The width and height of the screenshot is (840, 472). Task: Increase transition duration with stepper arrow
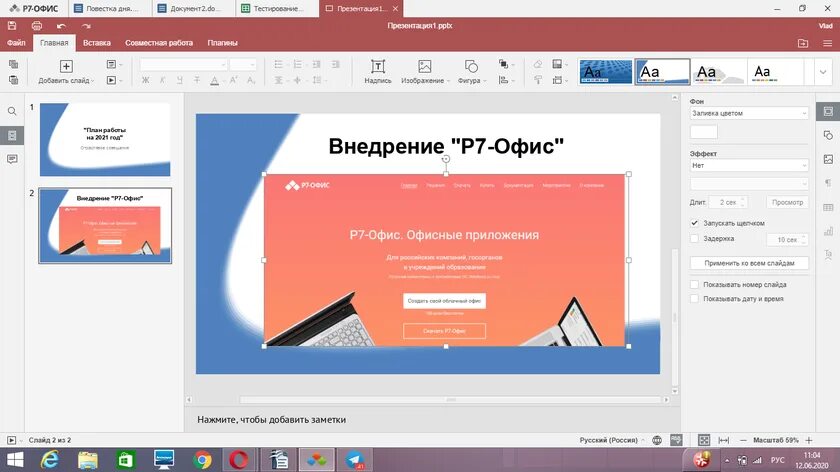[x=743, y=199]
